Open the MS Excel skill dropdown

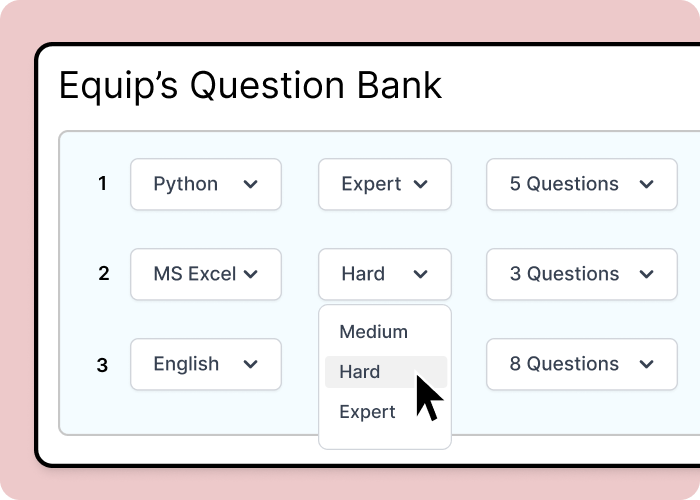point(205,274)
